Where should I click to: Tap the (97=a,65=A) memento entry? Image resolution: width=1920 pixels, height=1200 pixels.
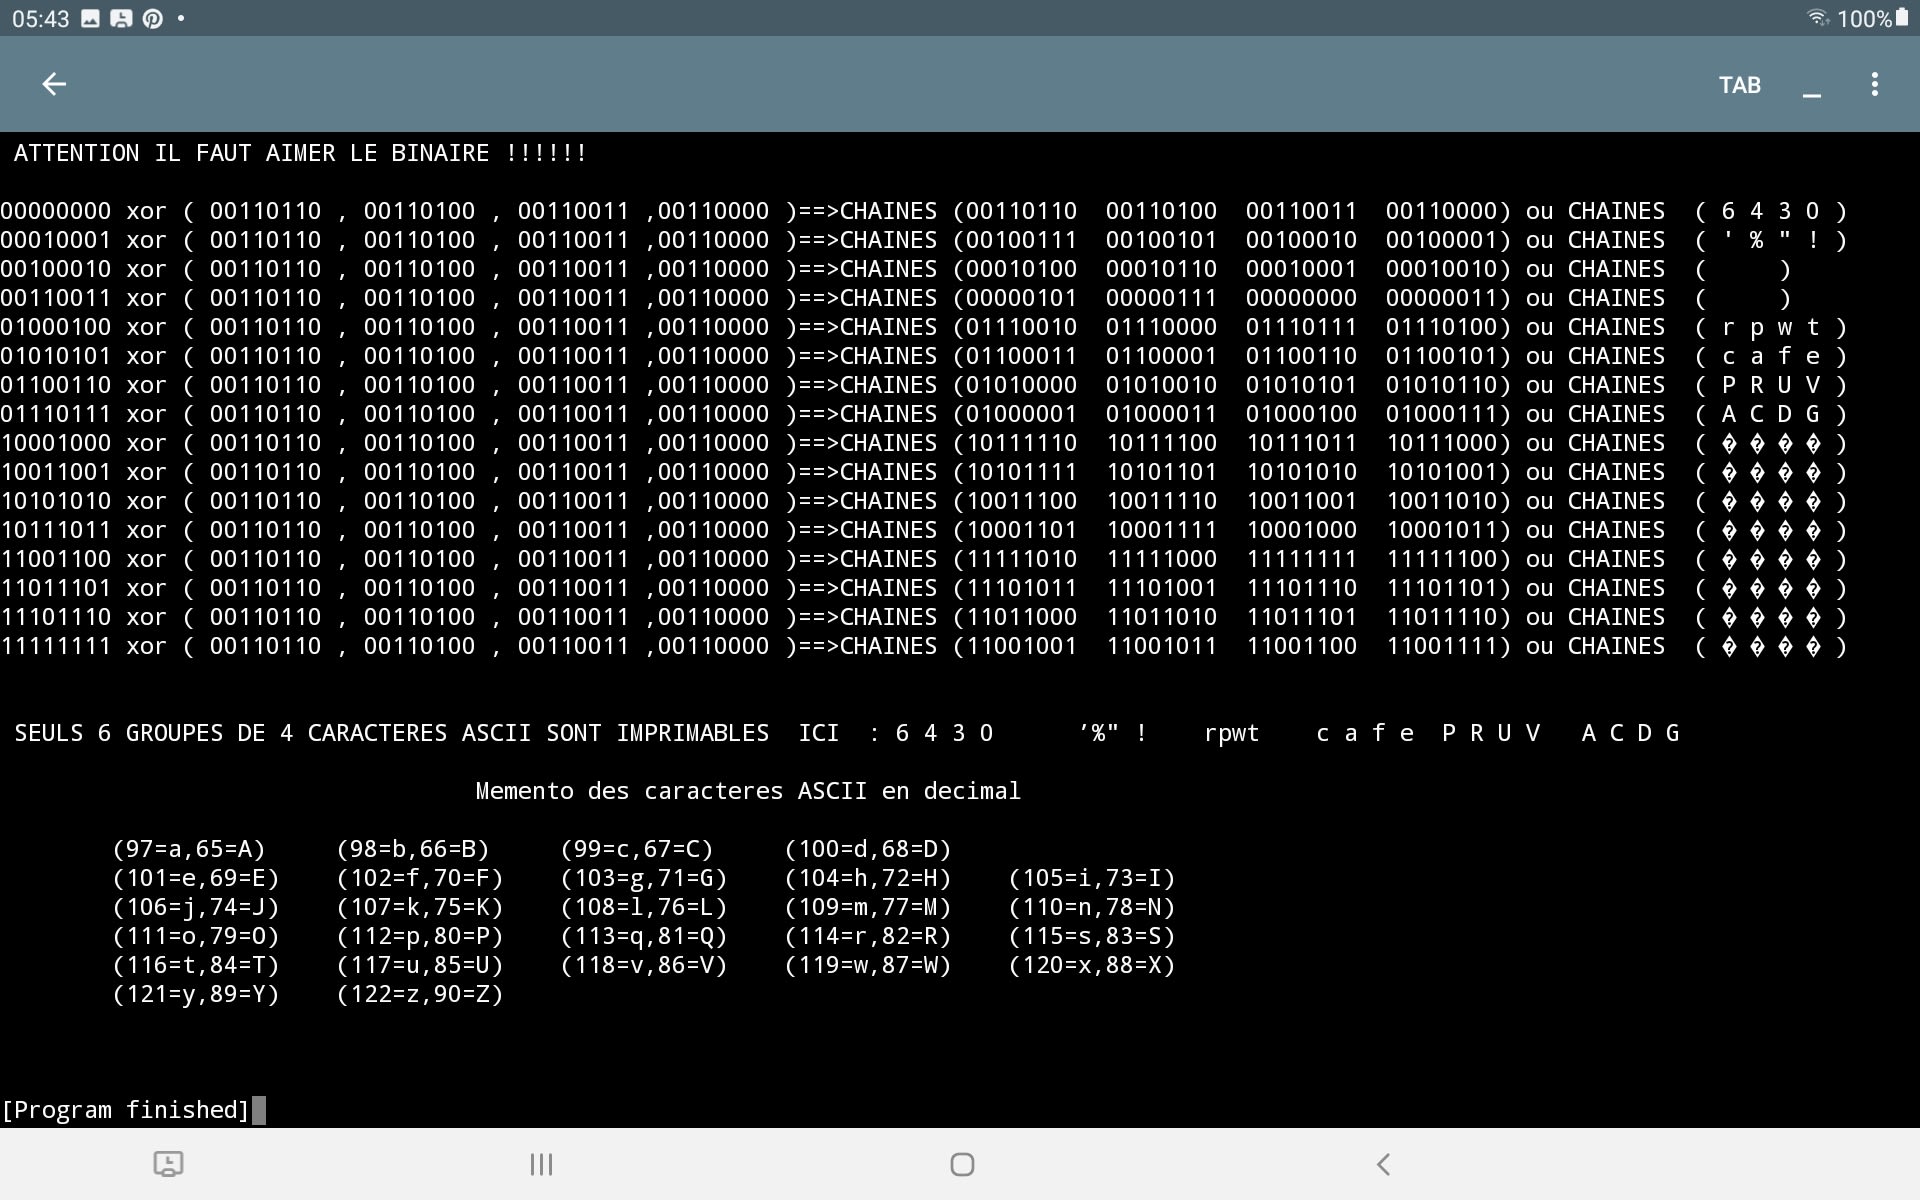pyautogui.click(x=189, y=849)
